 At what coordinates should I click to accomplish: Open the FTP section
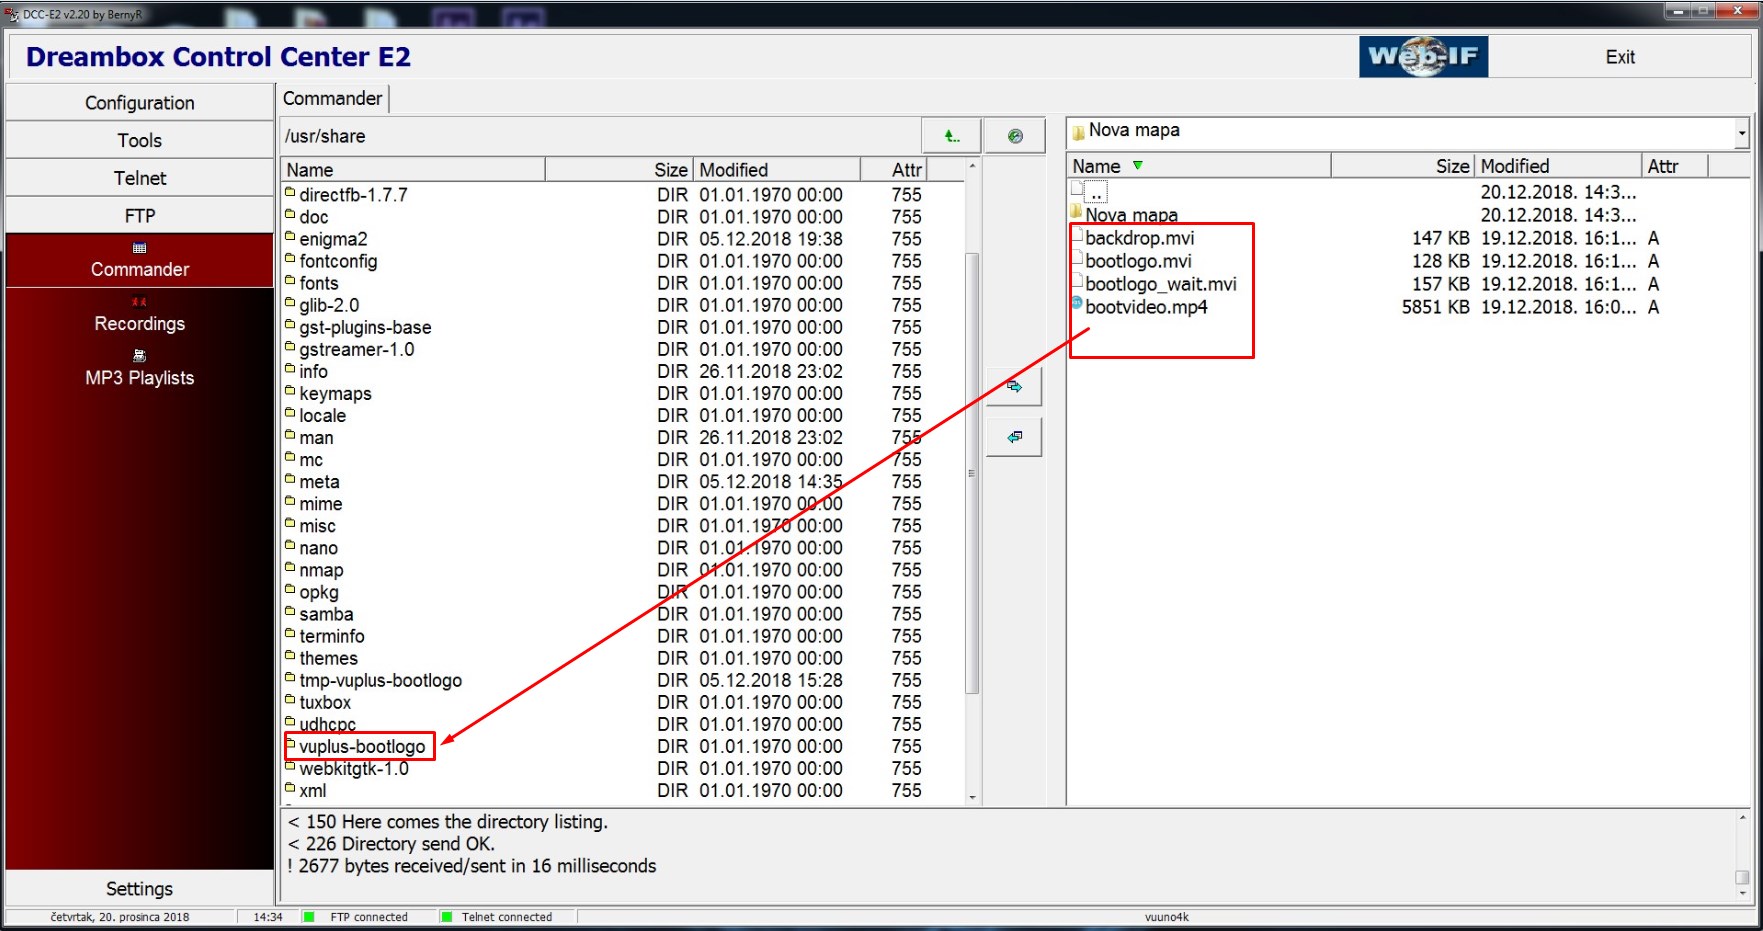(x=139, y=216)
